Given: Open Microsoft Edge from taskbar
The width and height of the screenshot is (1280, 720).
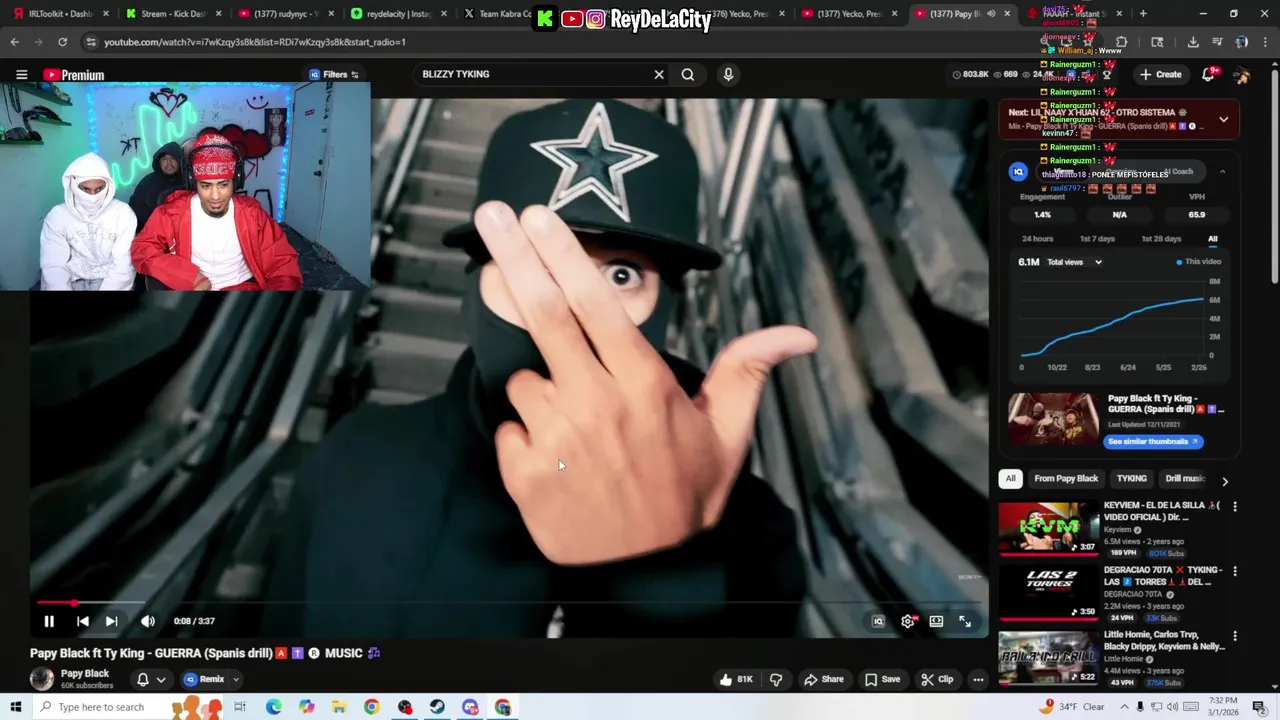Looking at the screenshot, I should pos(273,707).
